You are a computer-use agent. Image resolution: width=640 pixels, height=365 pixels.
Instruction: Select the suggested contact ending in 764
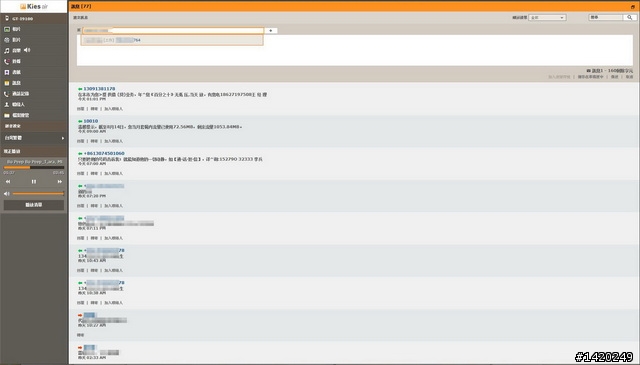(172, 40)
